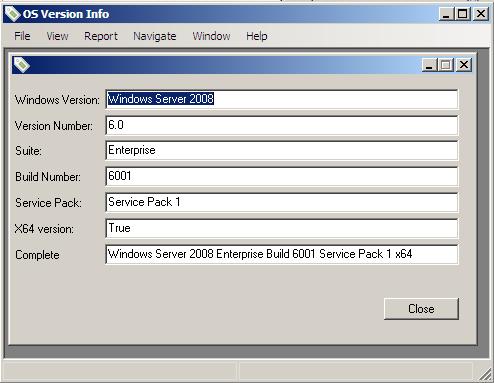Click the "X64 version:" label
Screen dimensions: 494x383
coord(44,229)
